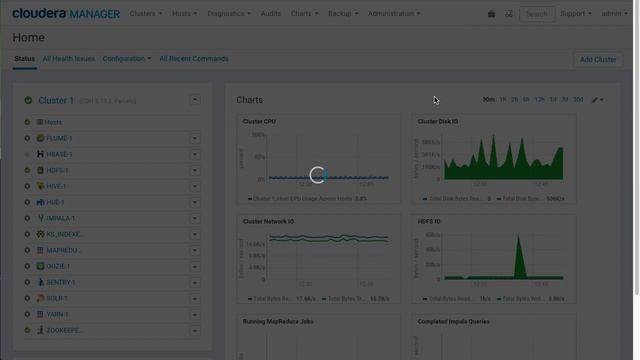Click the health status indicator for HIVE-1
Viewport: 640px width, 360px height.
pyautogui.click(x=27, y=186)
